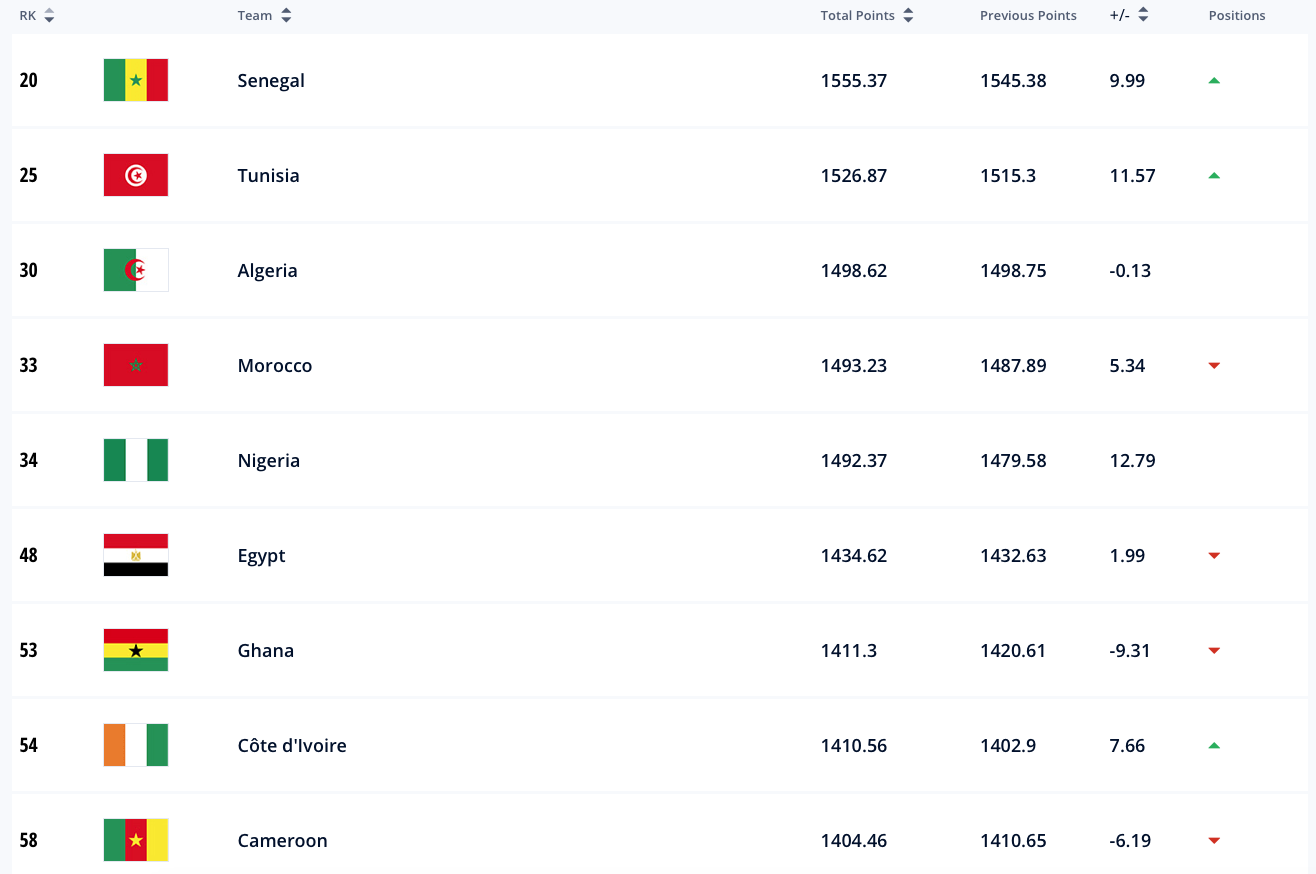The image size is (1316, 874).
Task: Open the Egypt team link
Action: pos(261,555)
